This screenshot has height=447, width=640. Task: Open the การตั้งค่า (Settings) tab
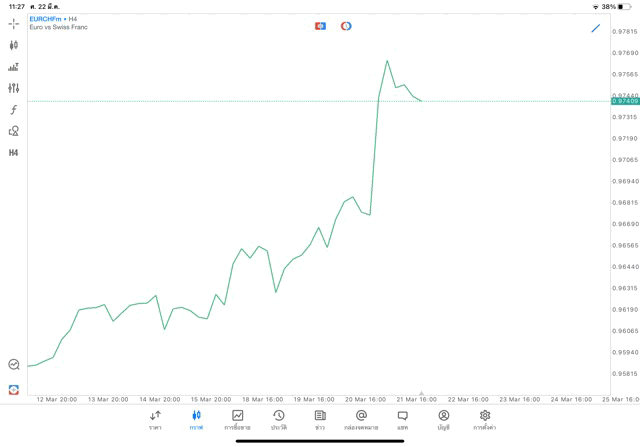tap(485, 420)
